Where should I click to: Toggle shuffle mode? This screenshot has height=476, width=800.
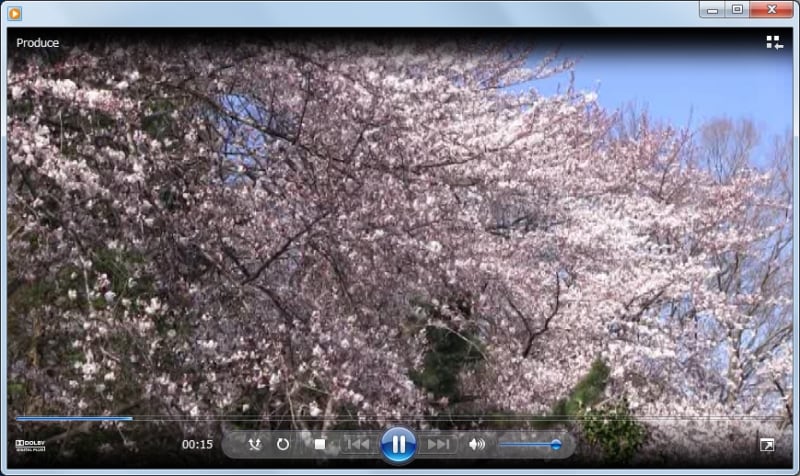[x=255, y=444]
